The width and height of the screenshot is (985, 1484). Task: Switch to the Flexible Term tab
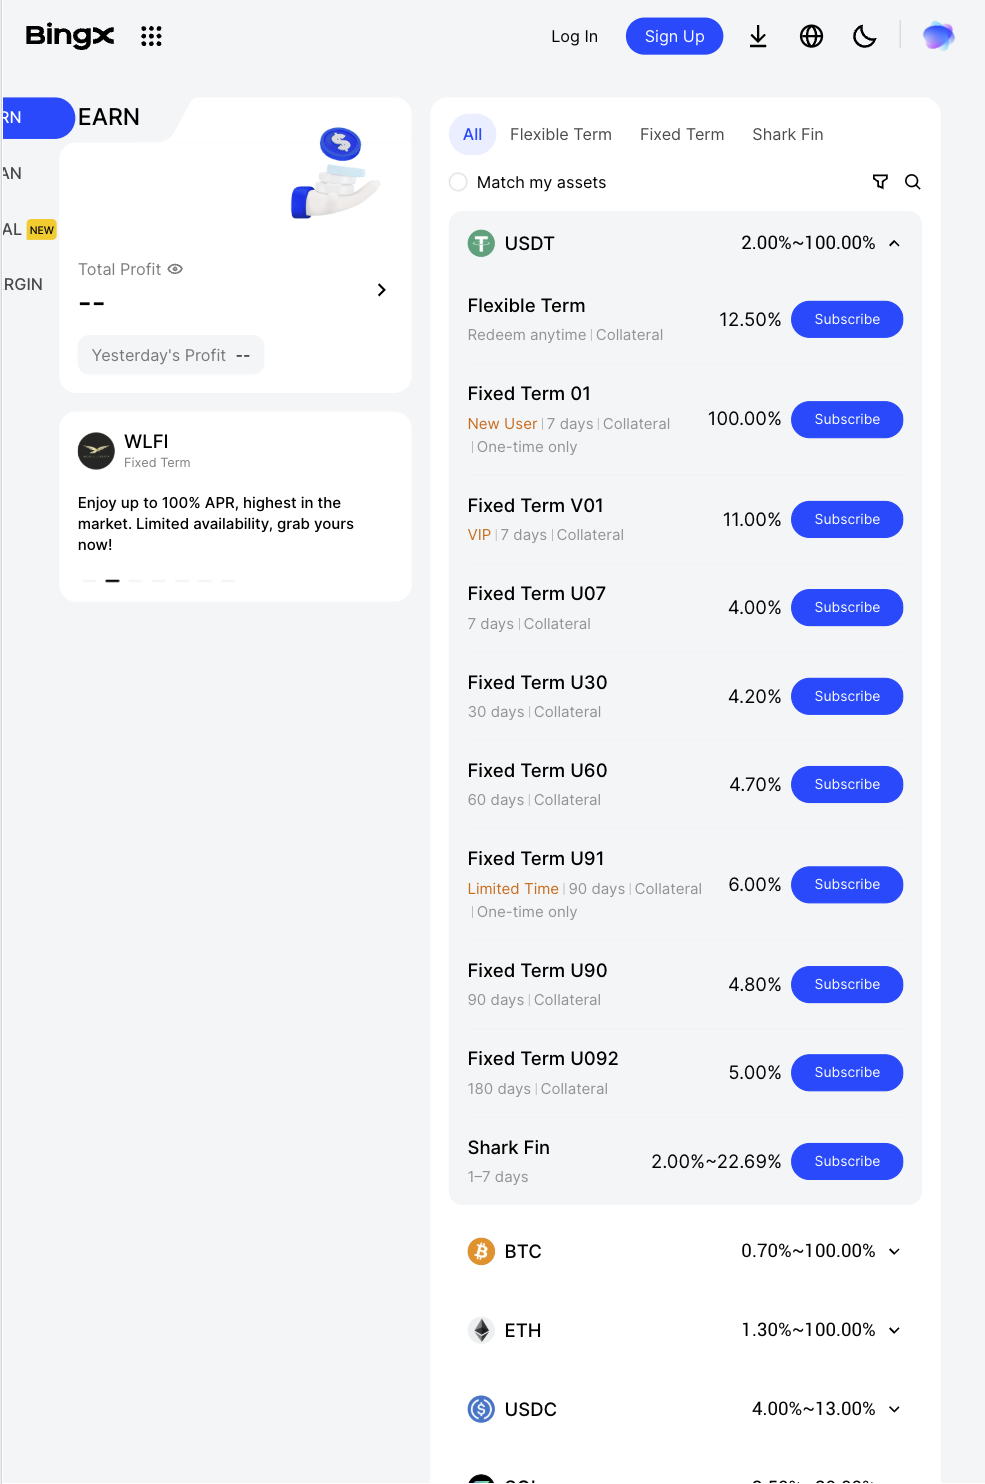click(x=560, y=134)
